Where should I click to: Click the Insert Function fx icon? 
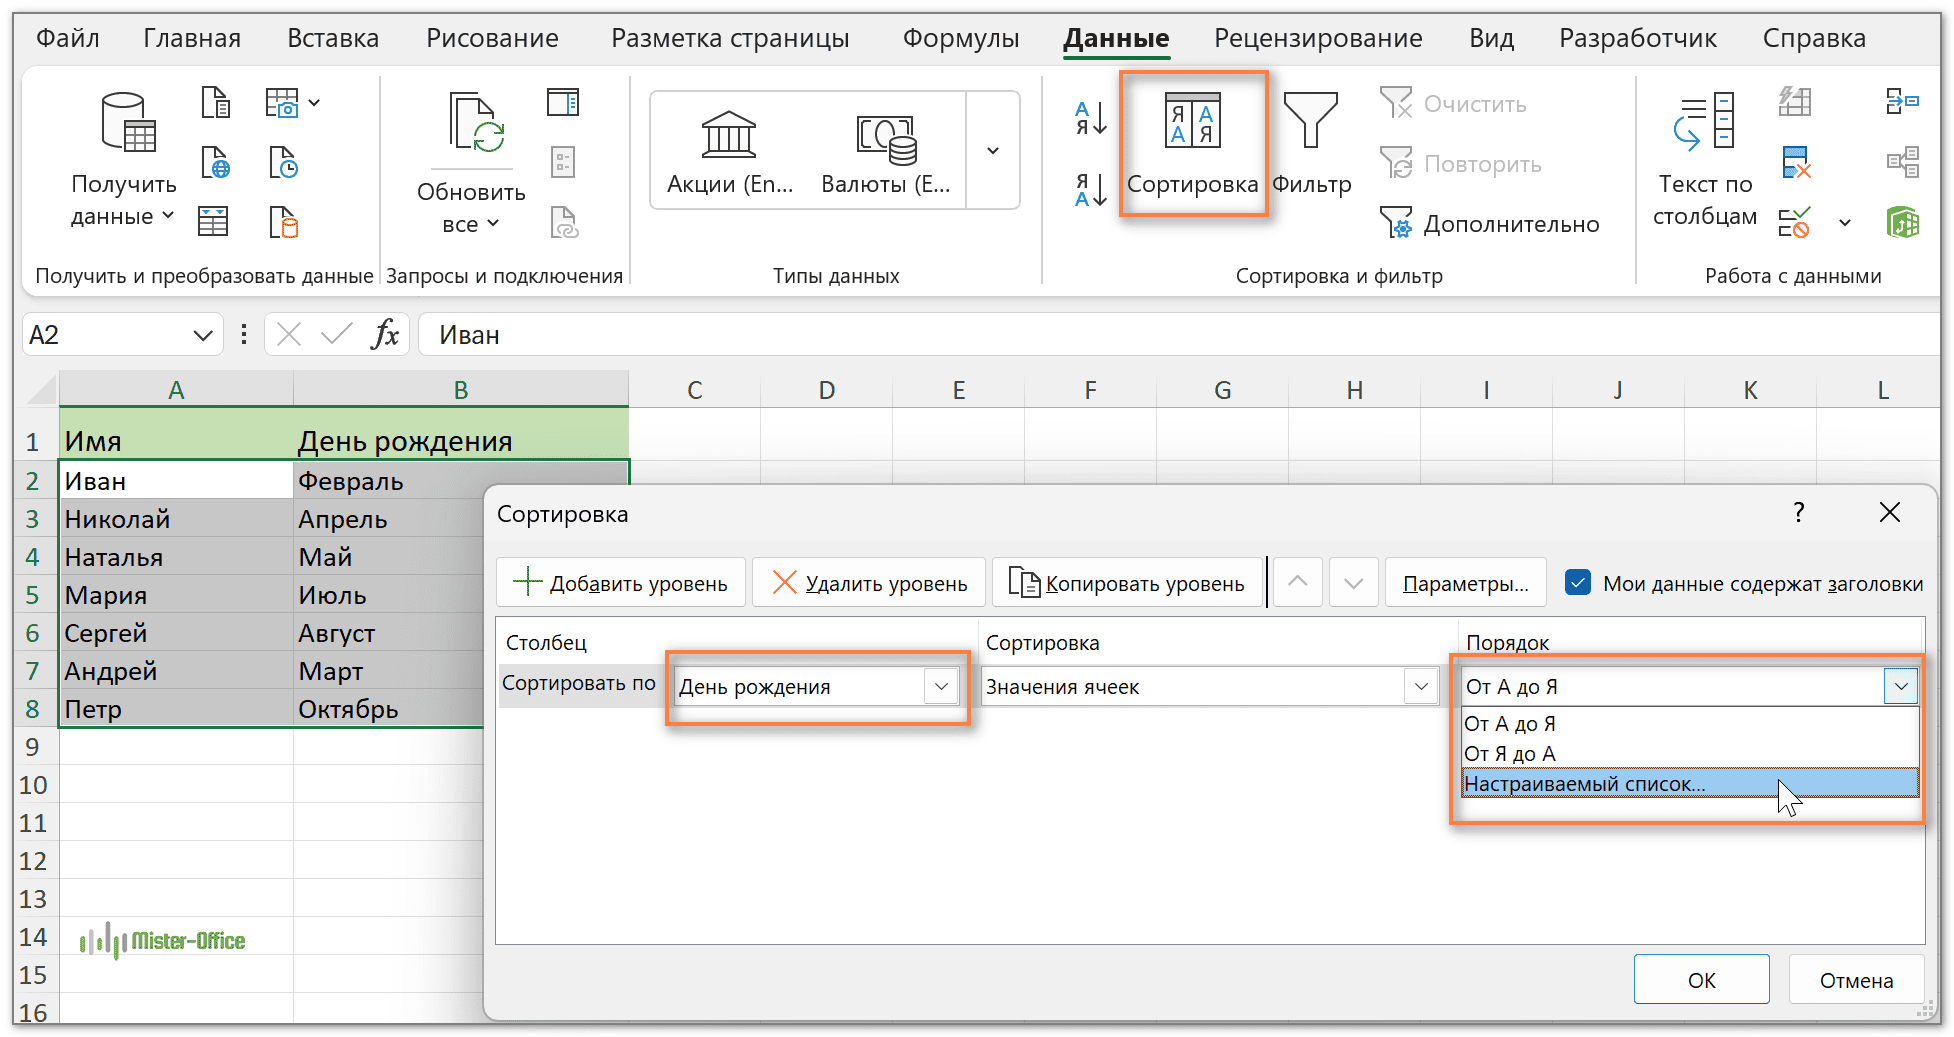coord(385,334)
